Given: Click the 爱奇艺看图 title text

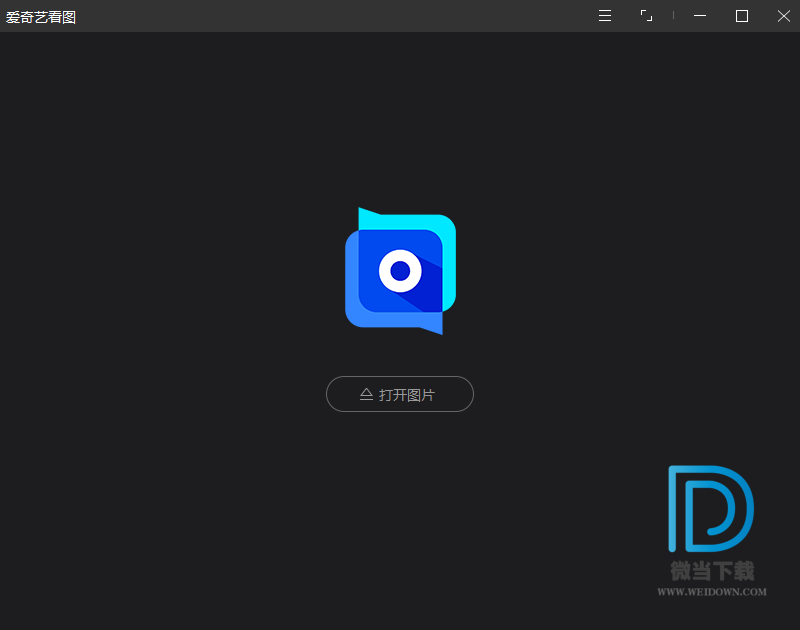Looking at the screenshot, I should [x=41, y=17].
